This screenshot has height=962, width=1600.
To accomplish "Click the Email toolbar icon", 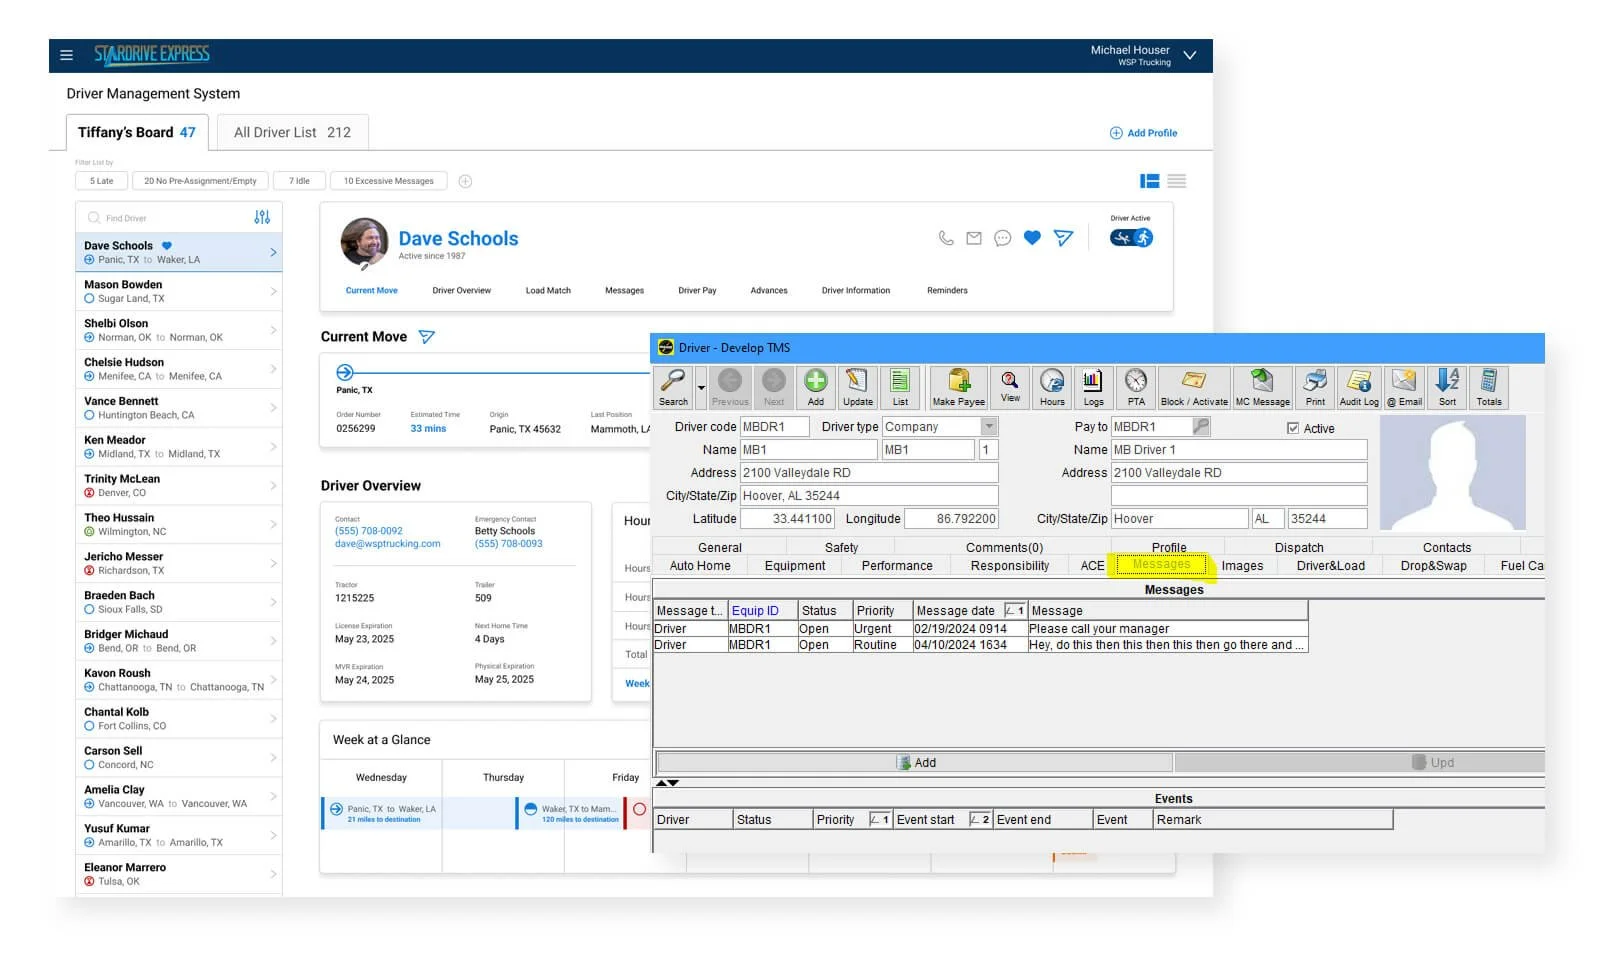I will 1404,387.
